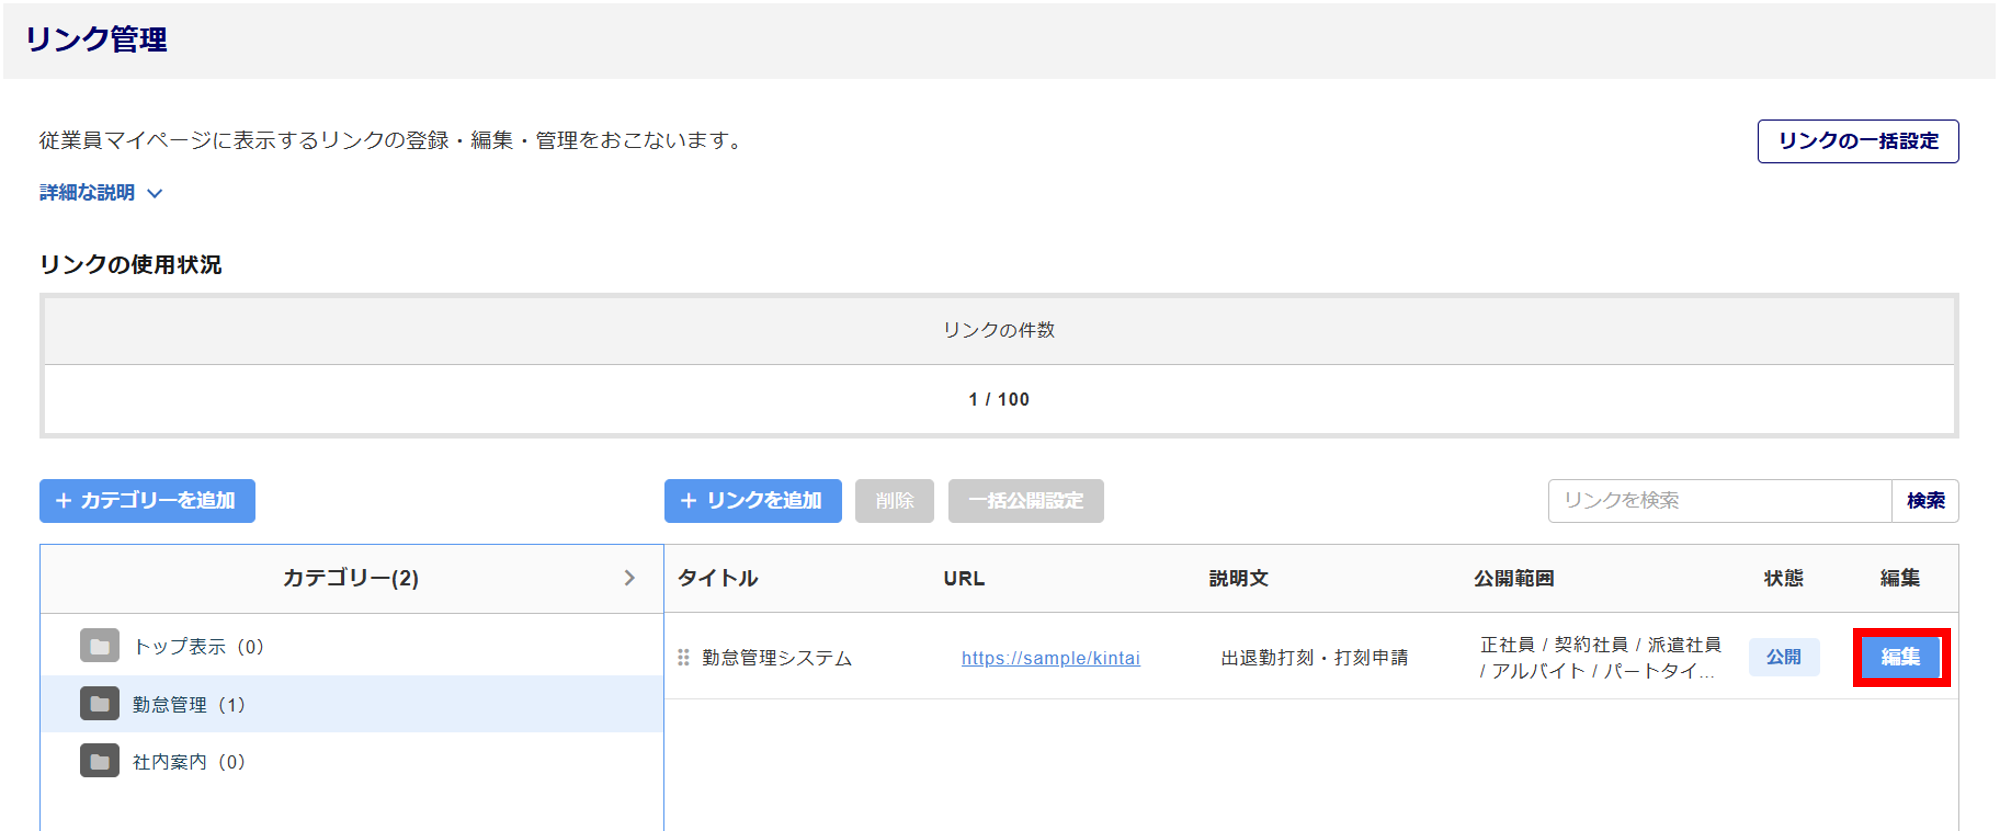2000x831 pixels.
Task: Click the 社内案内 folder icon
Action: (x=99, y=761)
